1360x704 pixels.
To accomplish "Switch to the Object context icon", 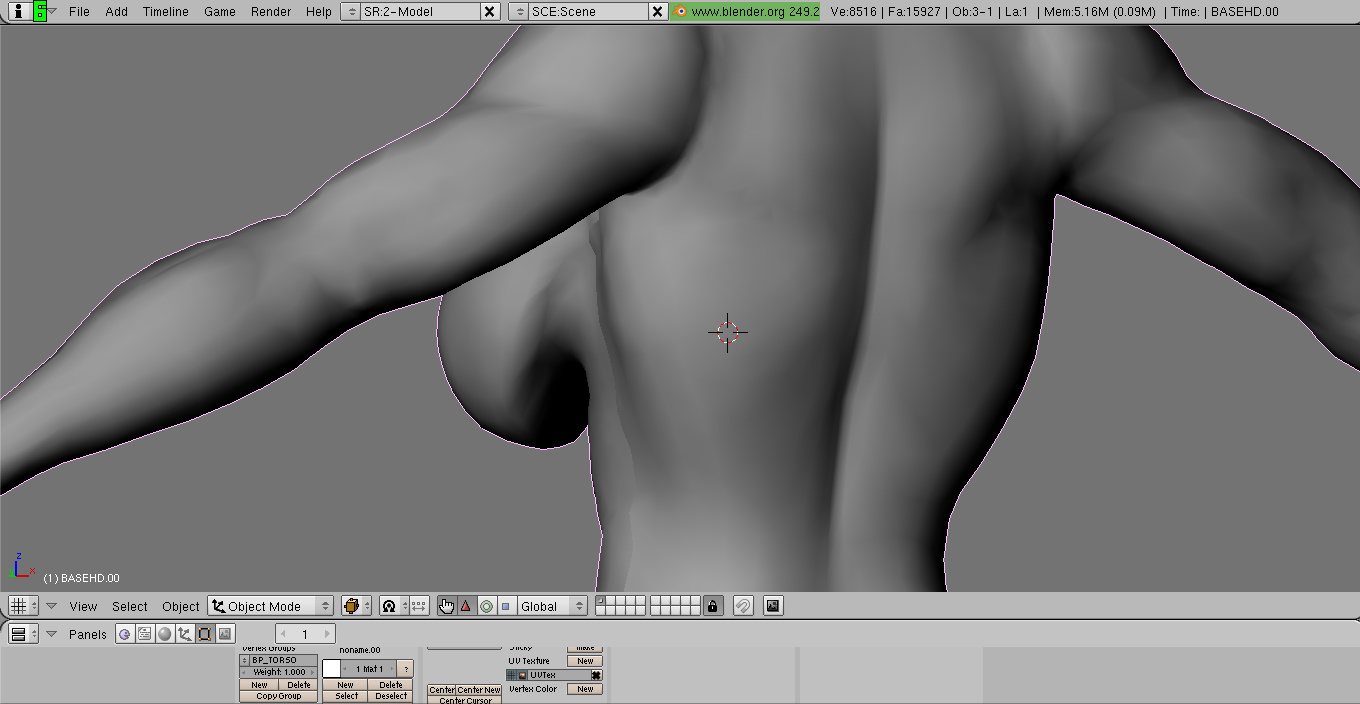I will click(x=185, y=634).
